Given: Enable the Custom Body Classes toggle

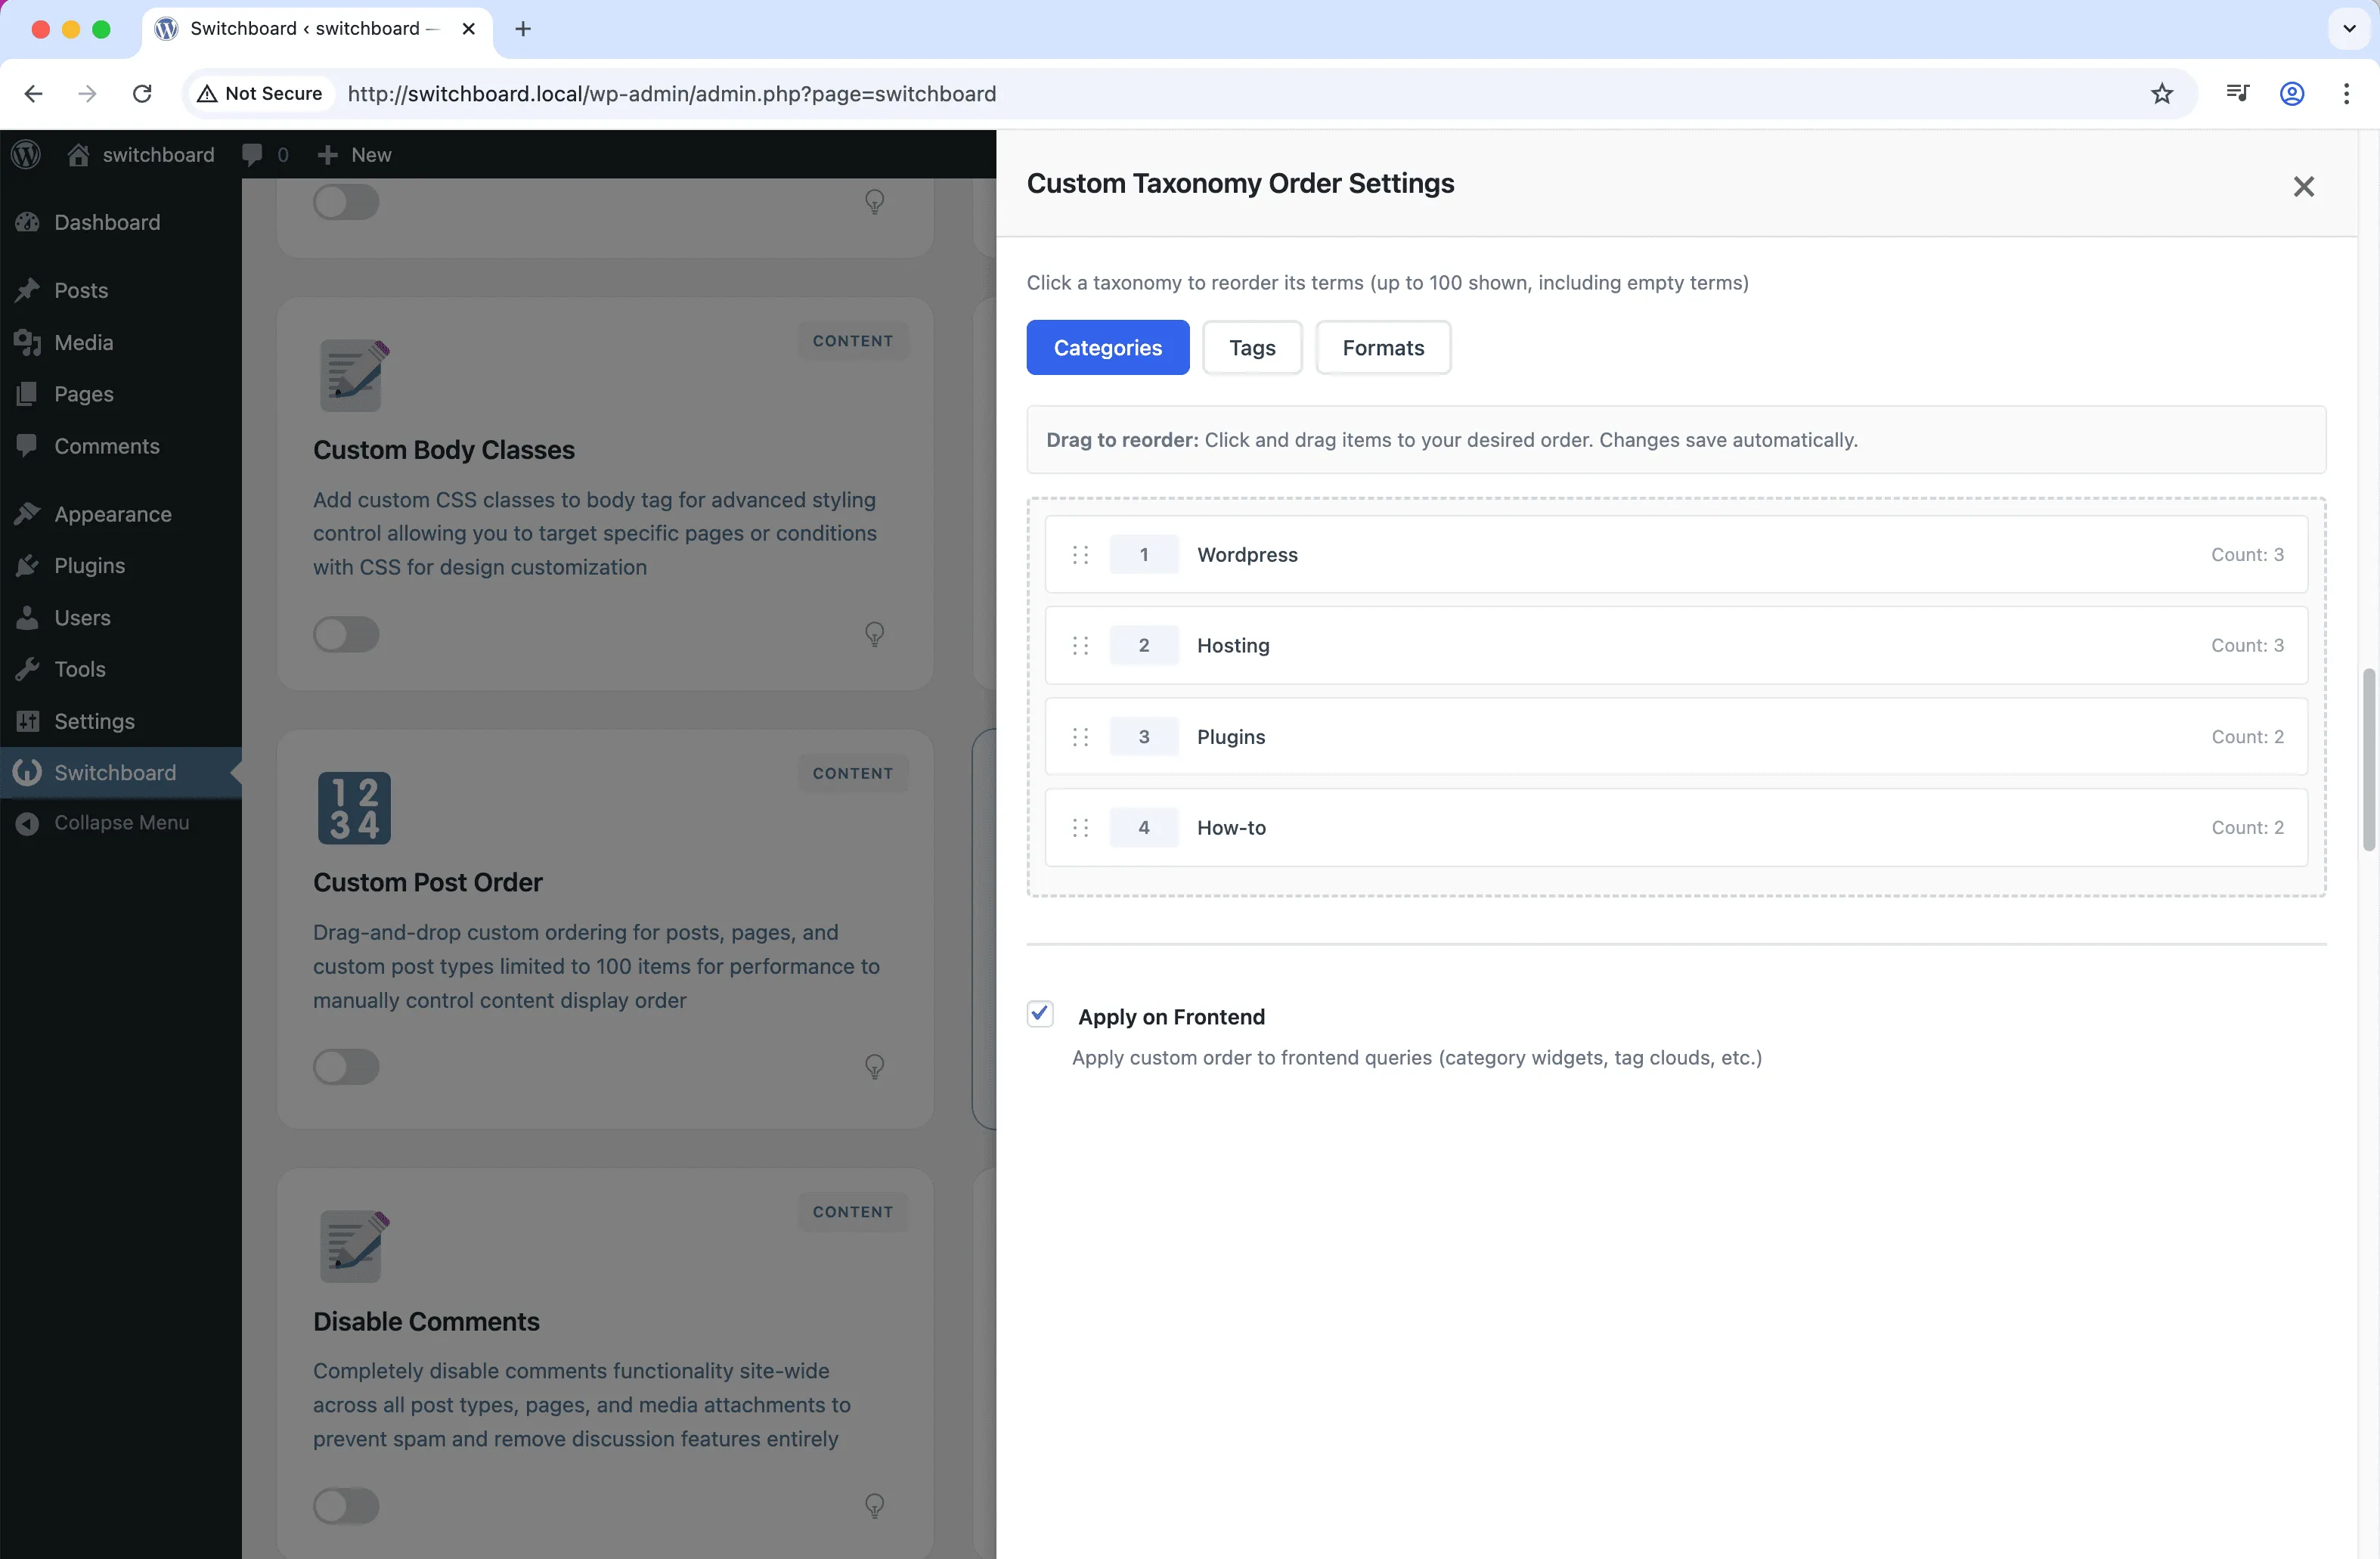Looking at the screenshot, I should [x=346, y=634].
